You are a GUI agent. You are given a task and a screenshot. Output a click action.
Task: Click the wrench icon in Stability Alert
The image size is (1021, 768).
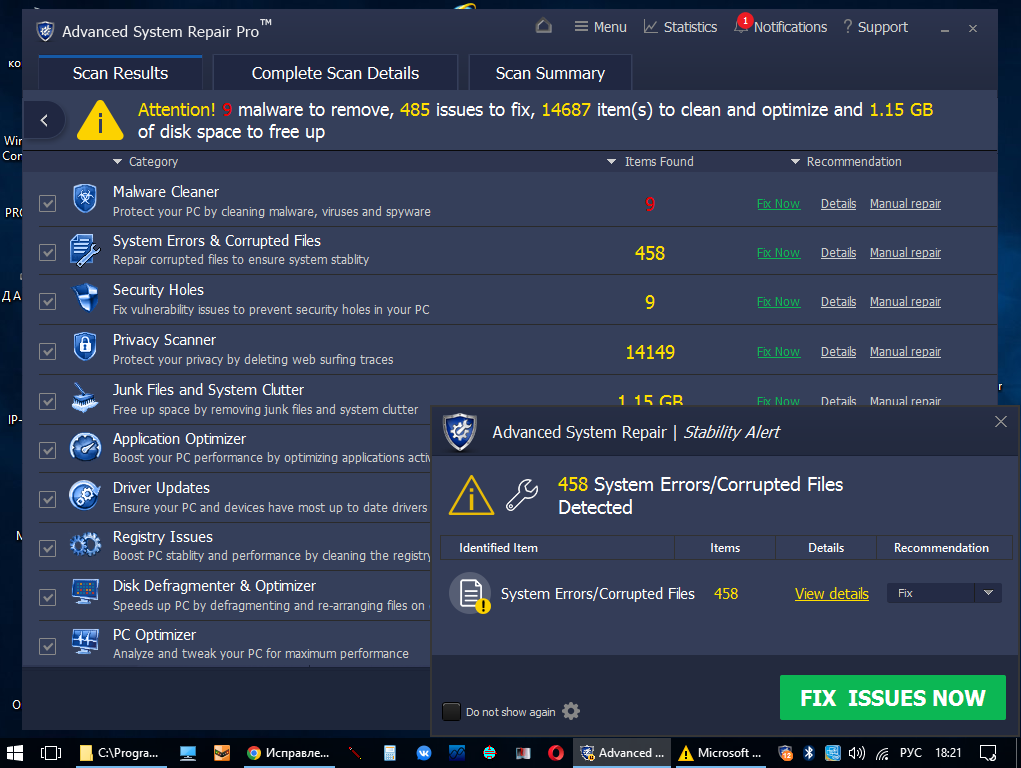coord(522,495)
